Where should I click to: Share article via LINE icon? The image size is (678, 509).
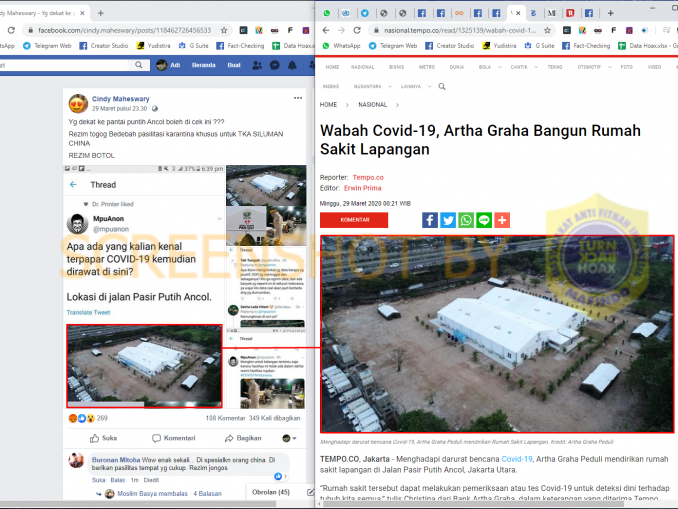point(484,220)
